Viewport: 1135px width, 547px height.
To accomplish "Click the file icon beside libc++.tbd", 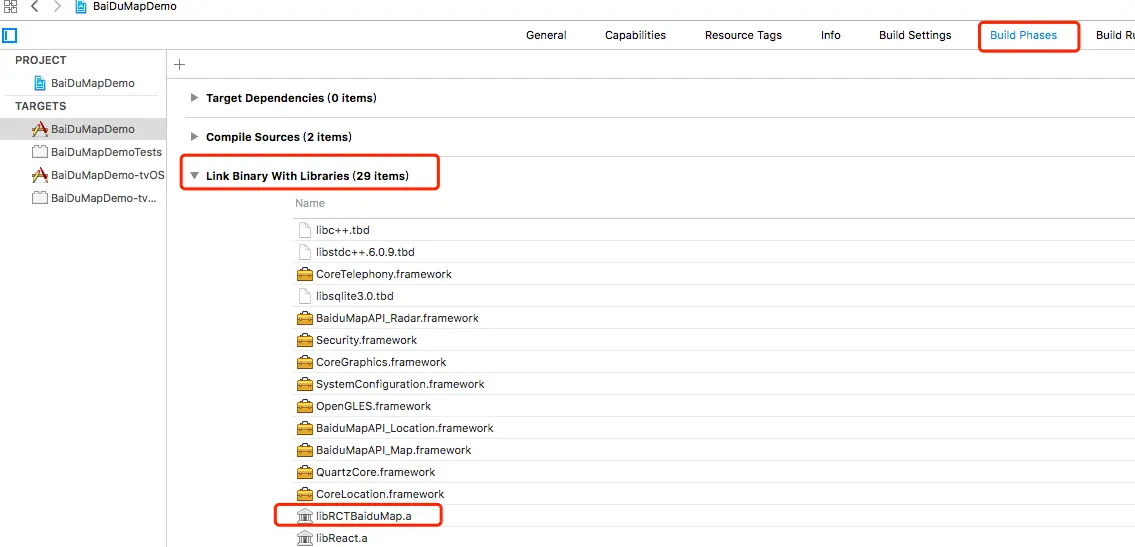I will click(304, 230).
